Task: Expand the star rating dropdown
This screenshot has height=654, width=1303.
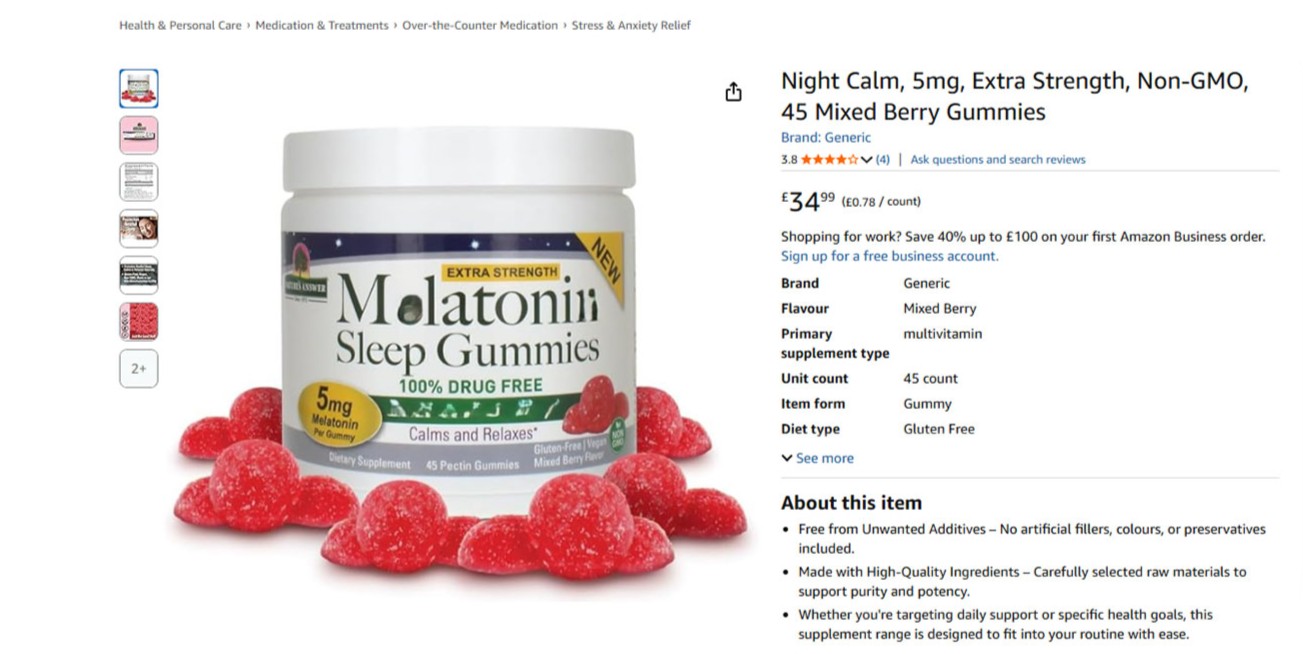Action: click(x=867, y=158)
